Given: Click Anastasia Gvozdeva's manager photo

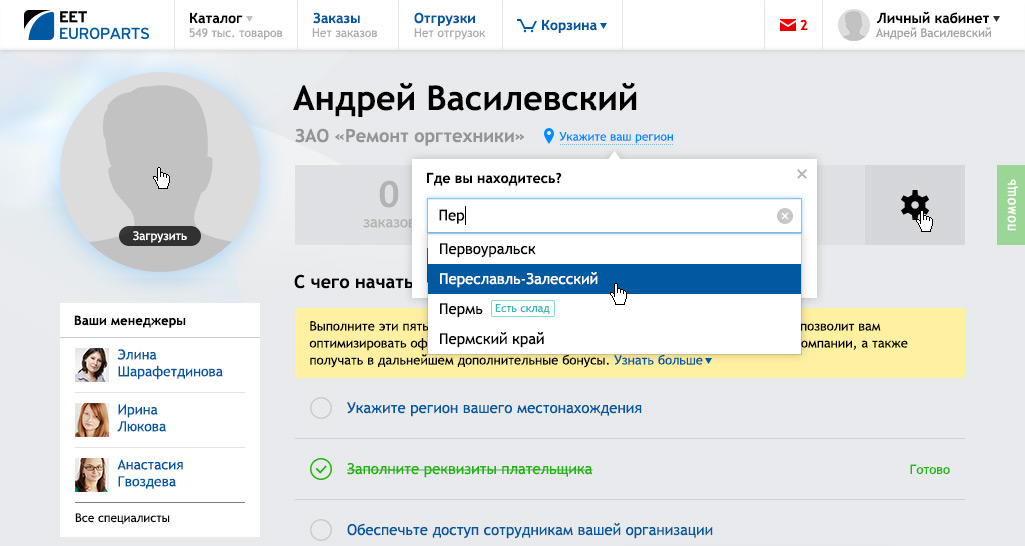Looking at the screenshot, I should tap(92, 474).
